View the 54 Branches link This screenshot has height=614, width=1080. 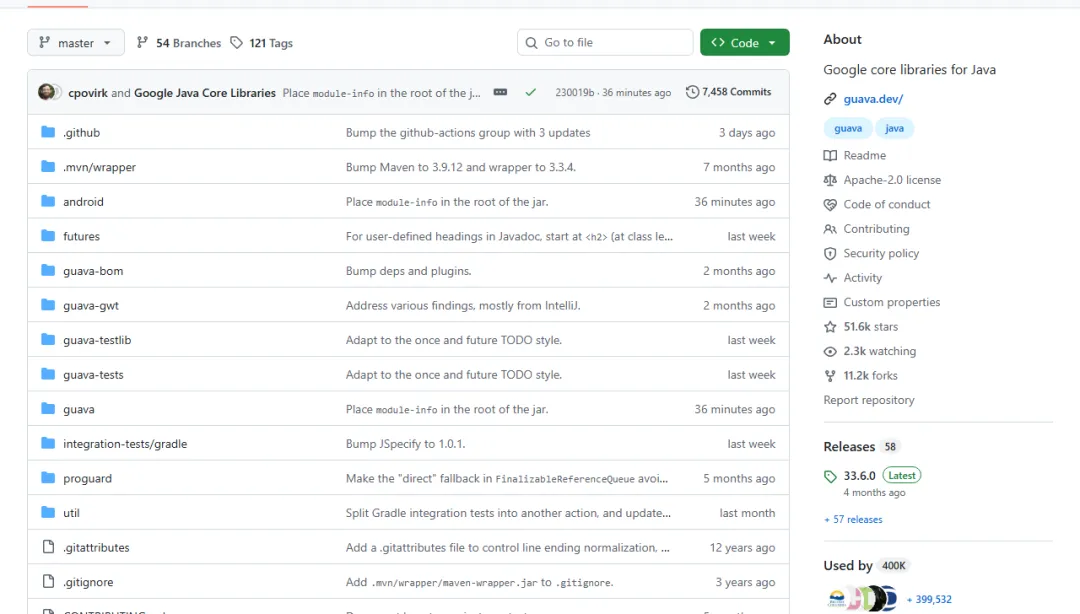[x=179, y=43]
